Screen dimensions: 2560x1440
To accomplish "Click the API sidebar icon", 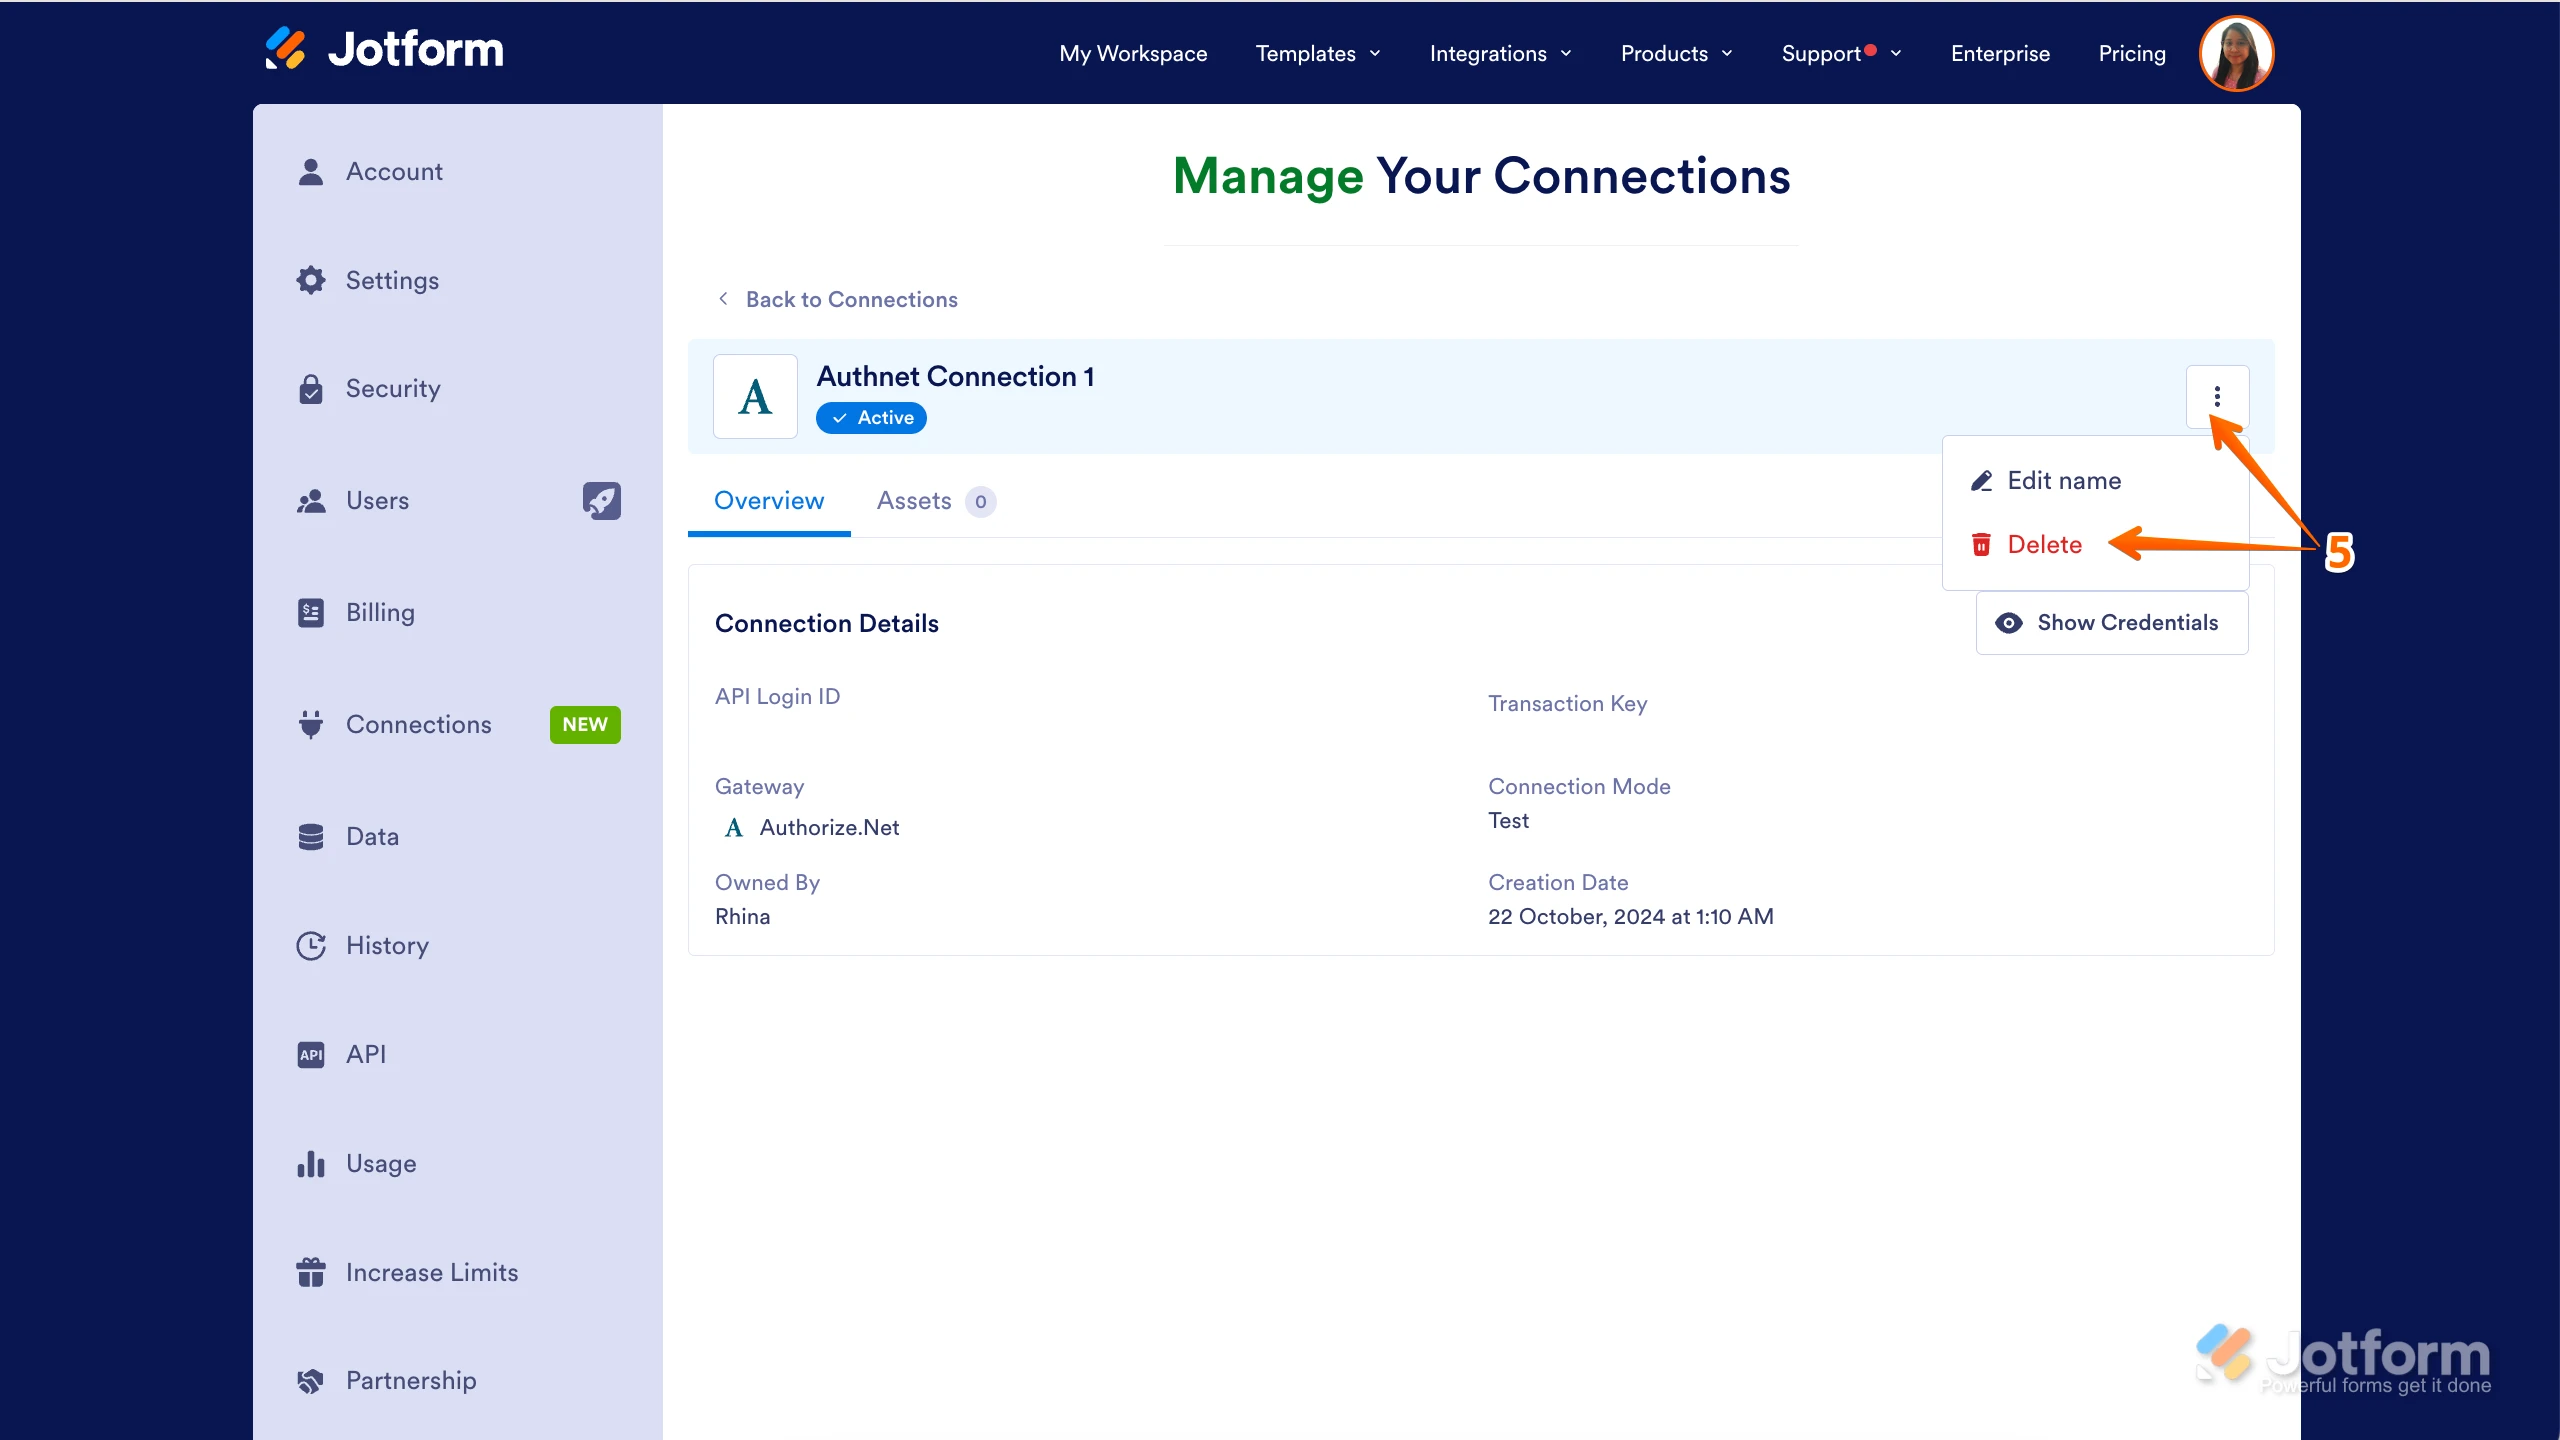I will [310, 1054].
